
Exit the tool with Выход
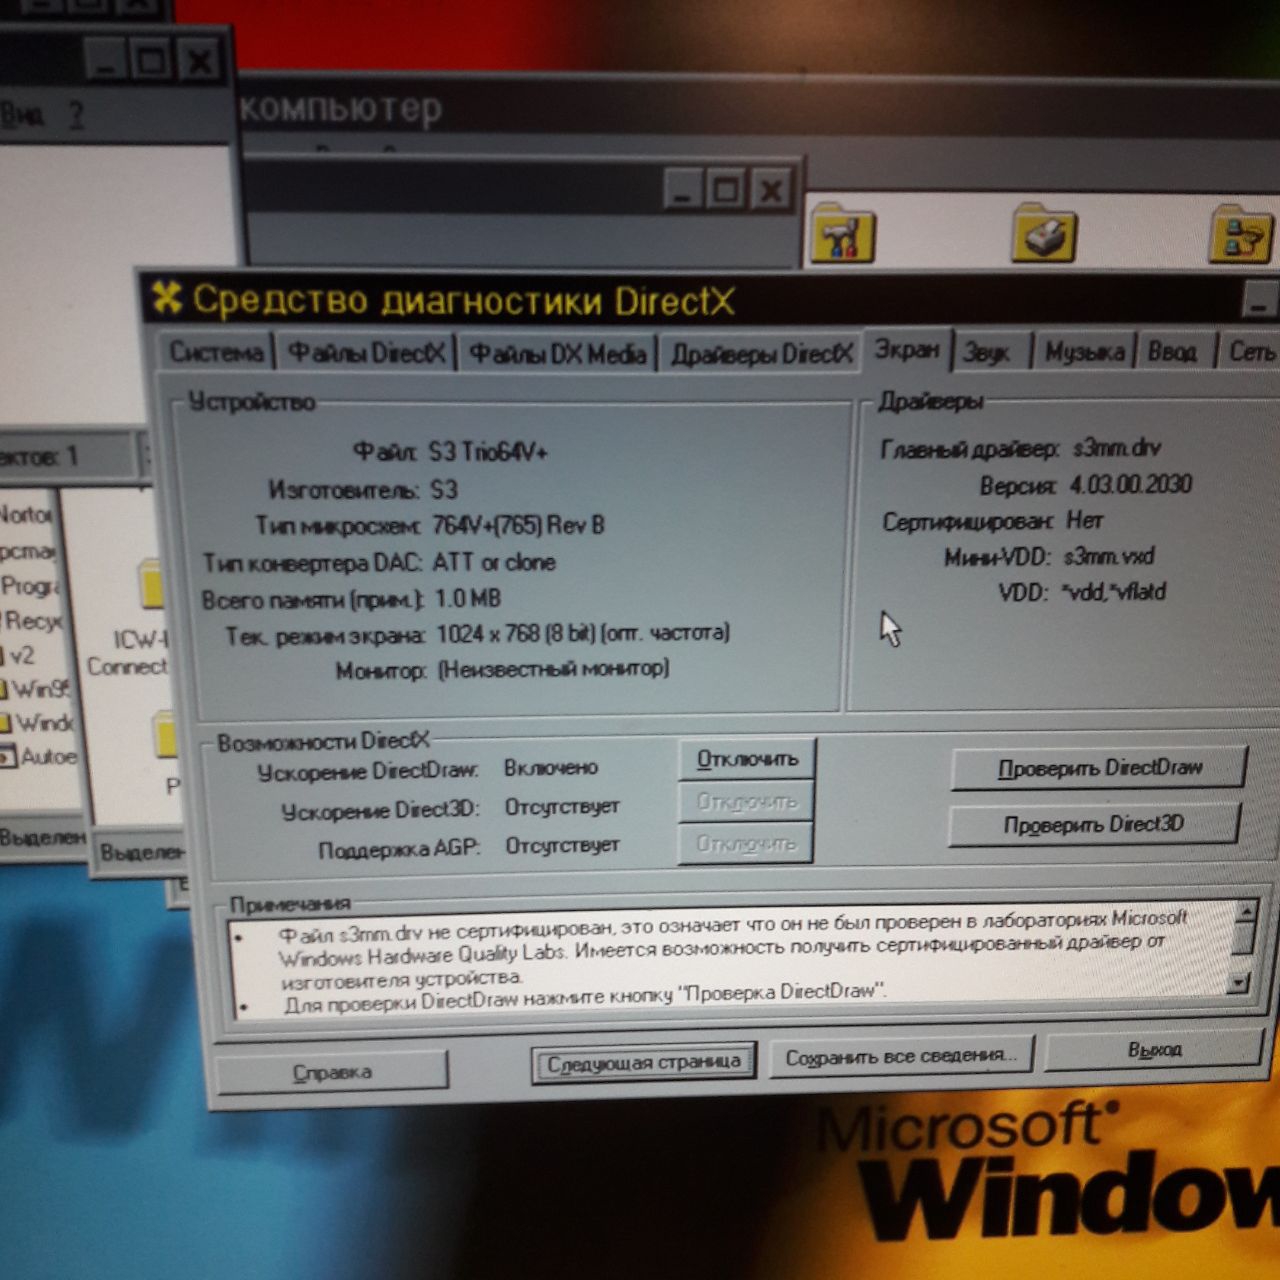click(x=1154, y=1050)
